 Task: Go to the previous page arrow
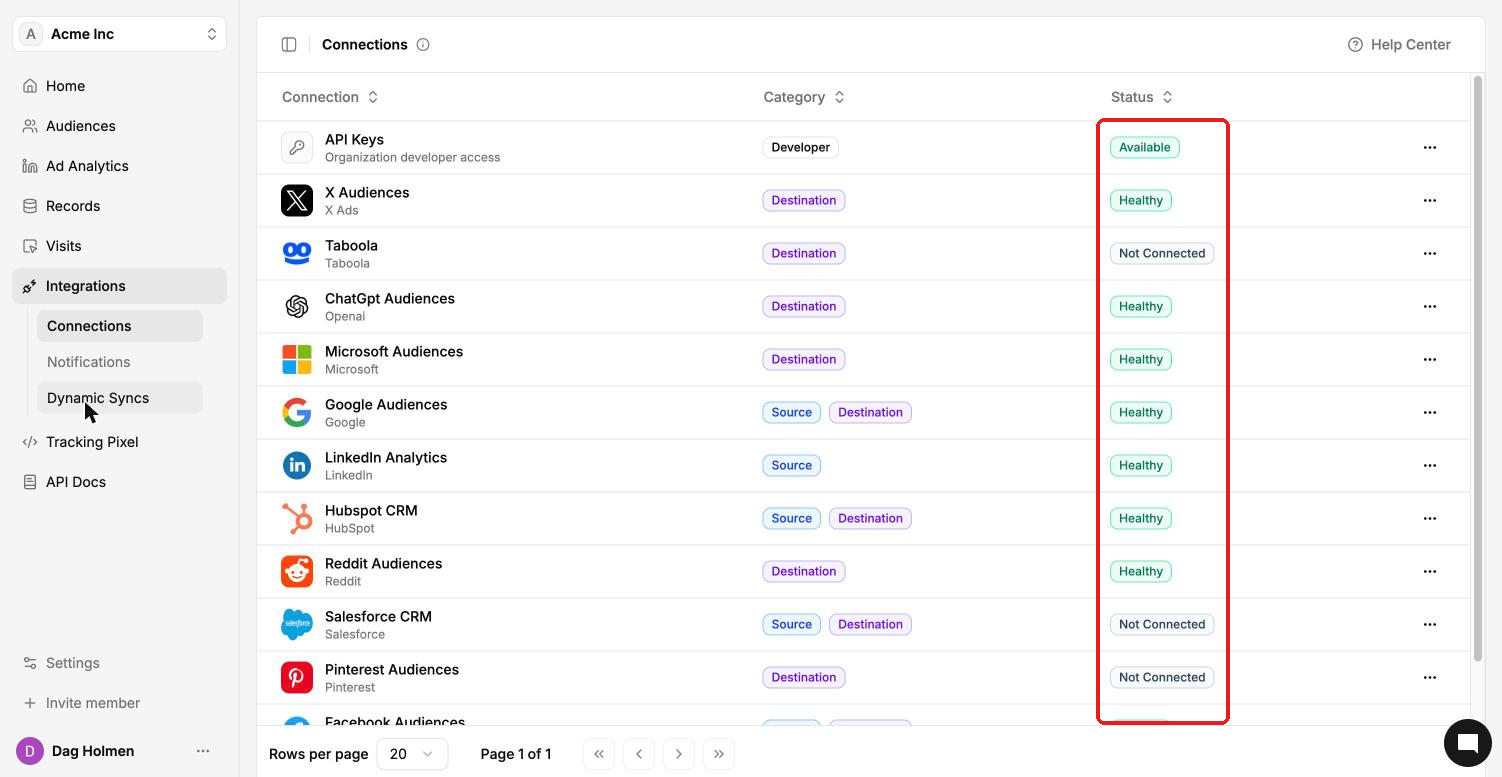point(639,754)
